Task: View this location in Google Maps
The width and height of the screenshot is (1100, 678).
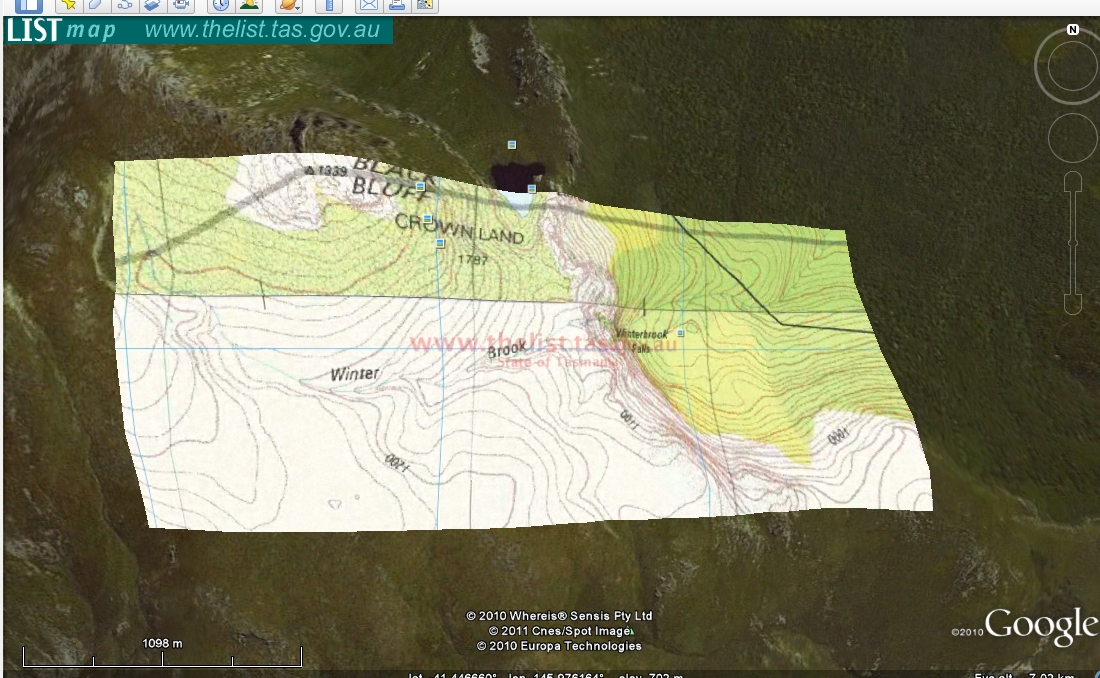Action: point(424,6)
